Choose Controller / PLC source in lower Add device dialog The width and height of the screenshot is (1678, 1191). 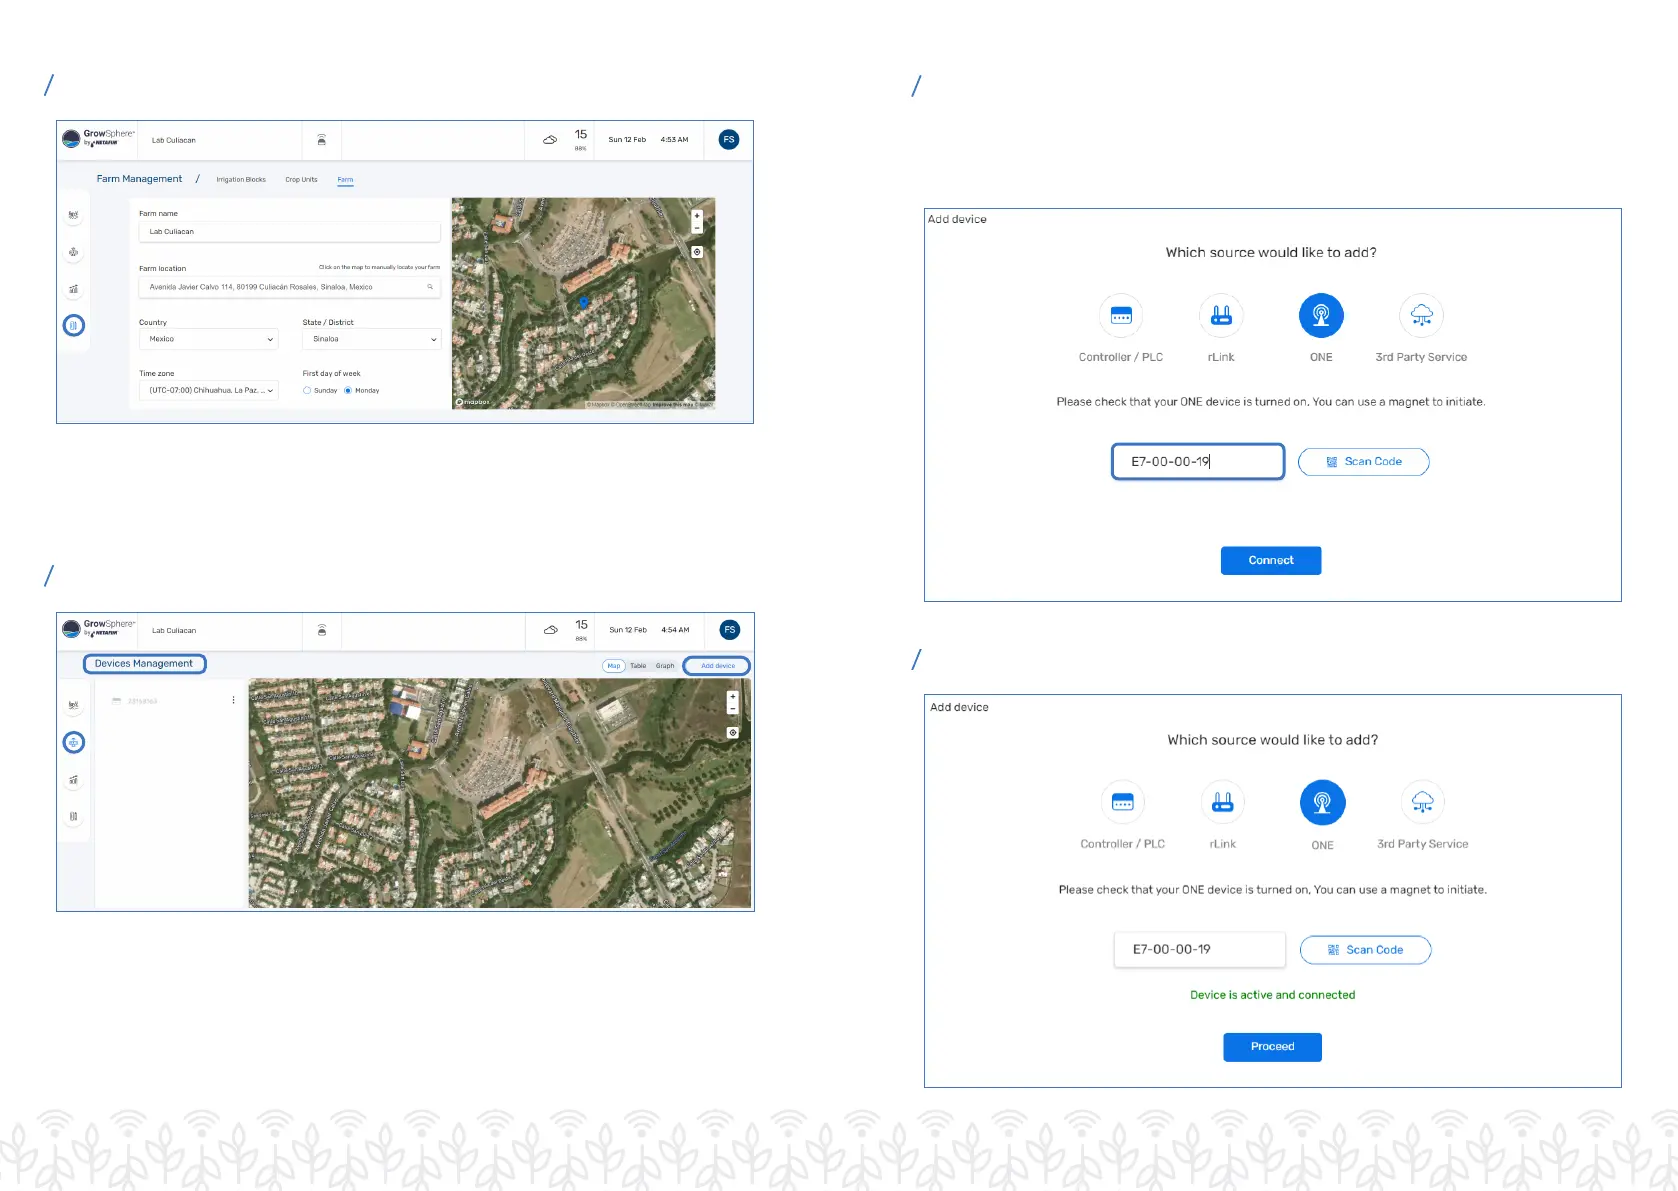[1123, 803]
